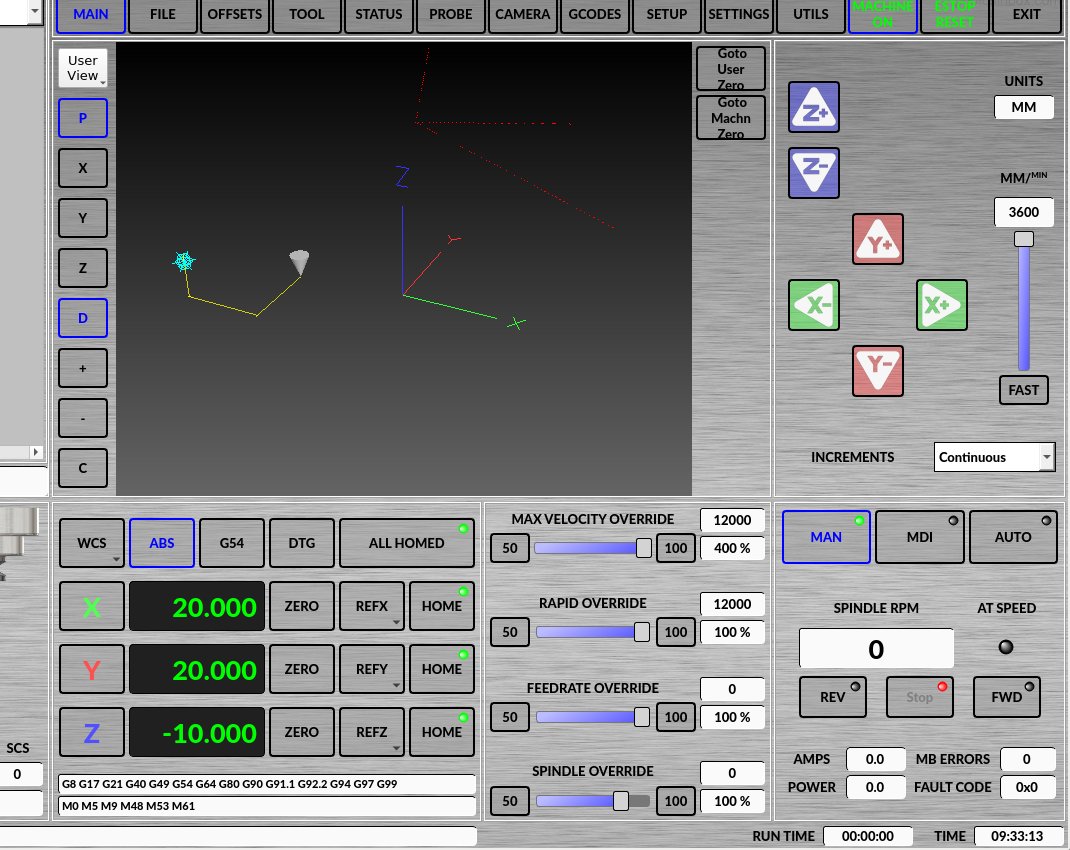Toggle dimensions display with D button

(83, 318)
